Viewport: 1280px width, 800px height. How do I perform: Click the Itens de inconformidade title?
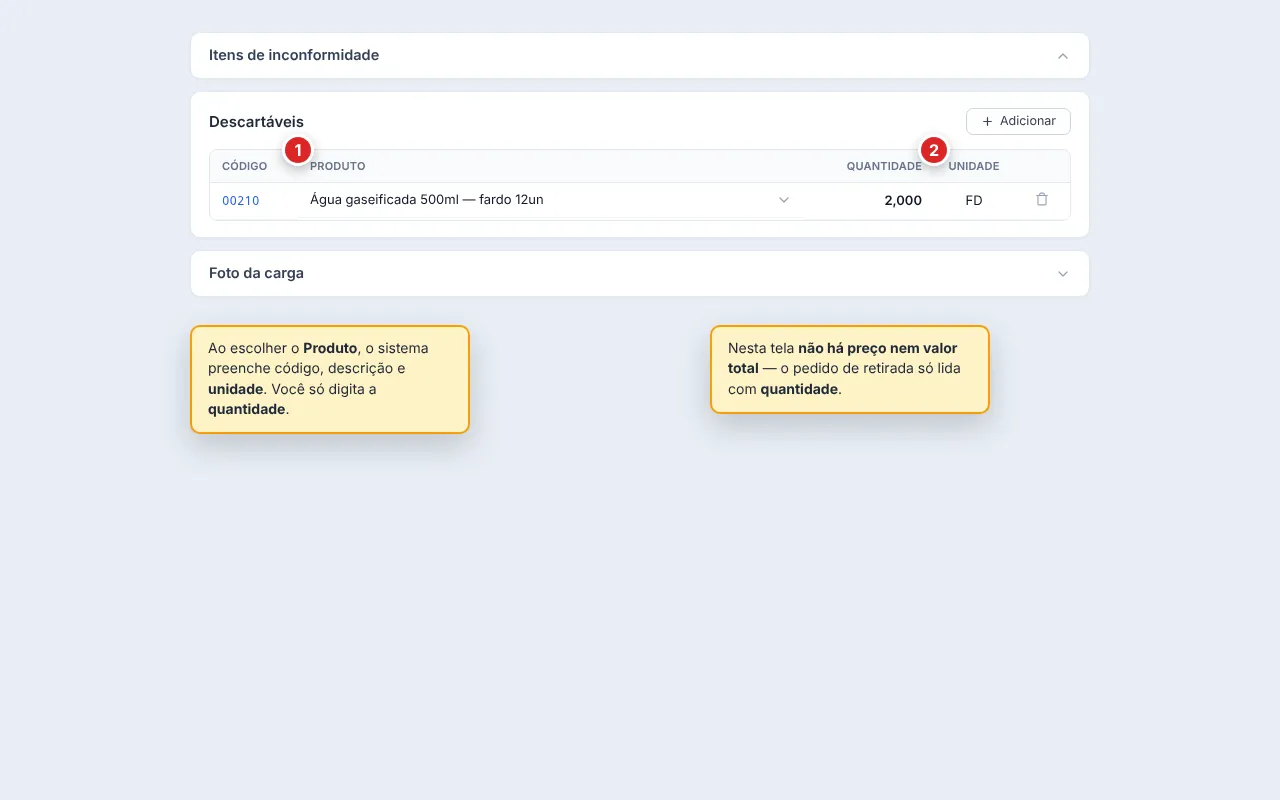(x=294, y=56)
